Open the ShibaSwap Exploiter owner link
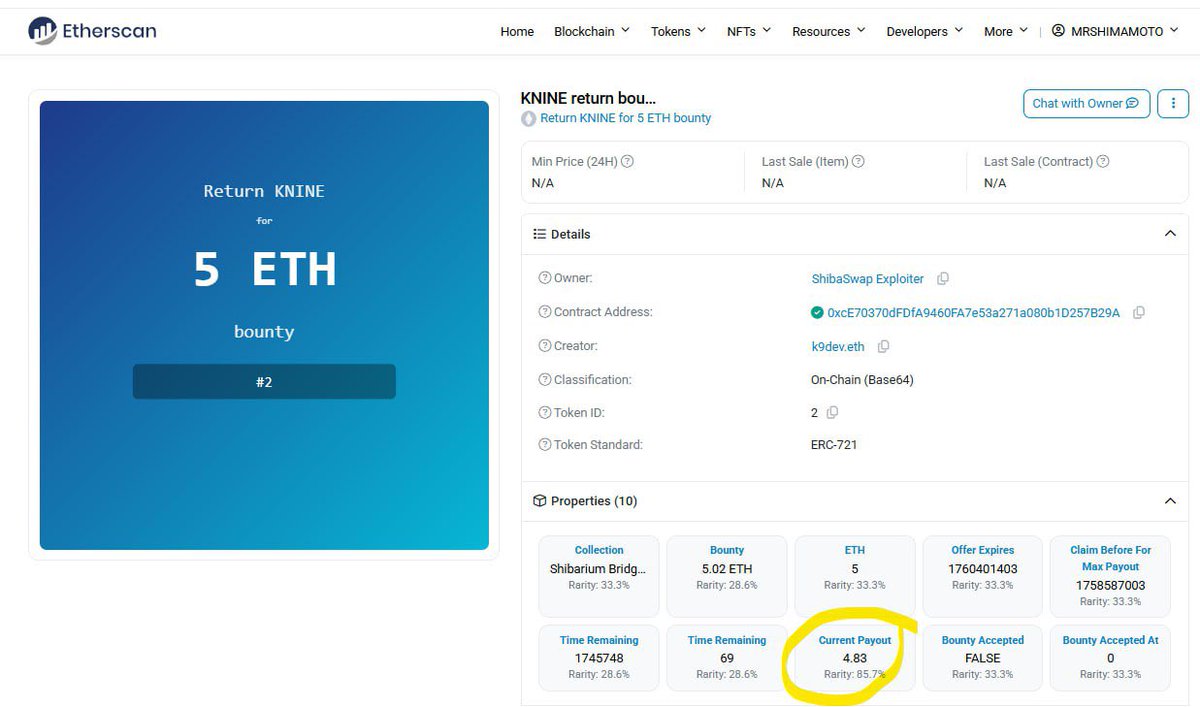 868,279
